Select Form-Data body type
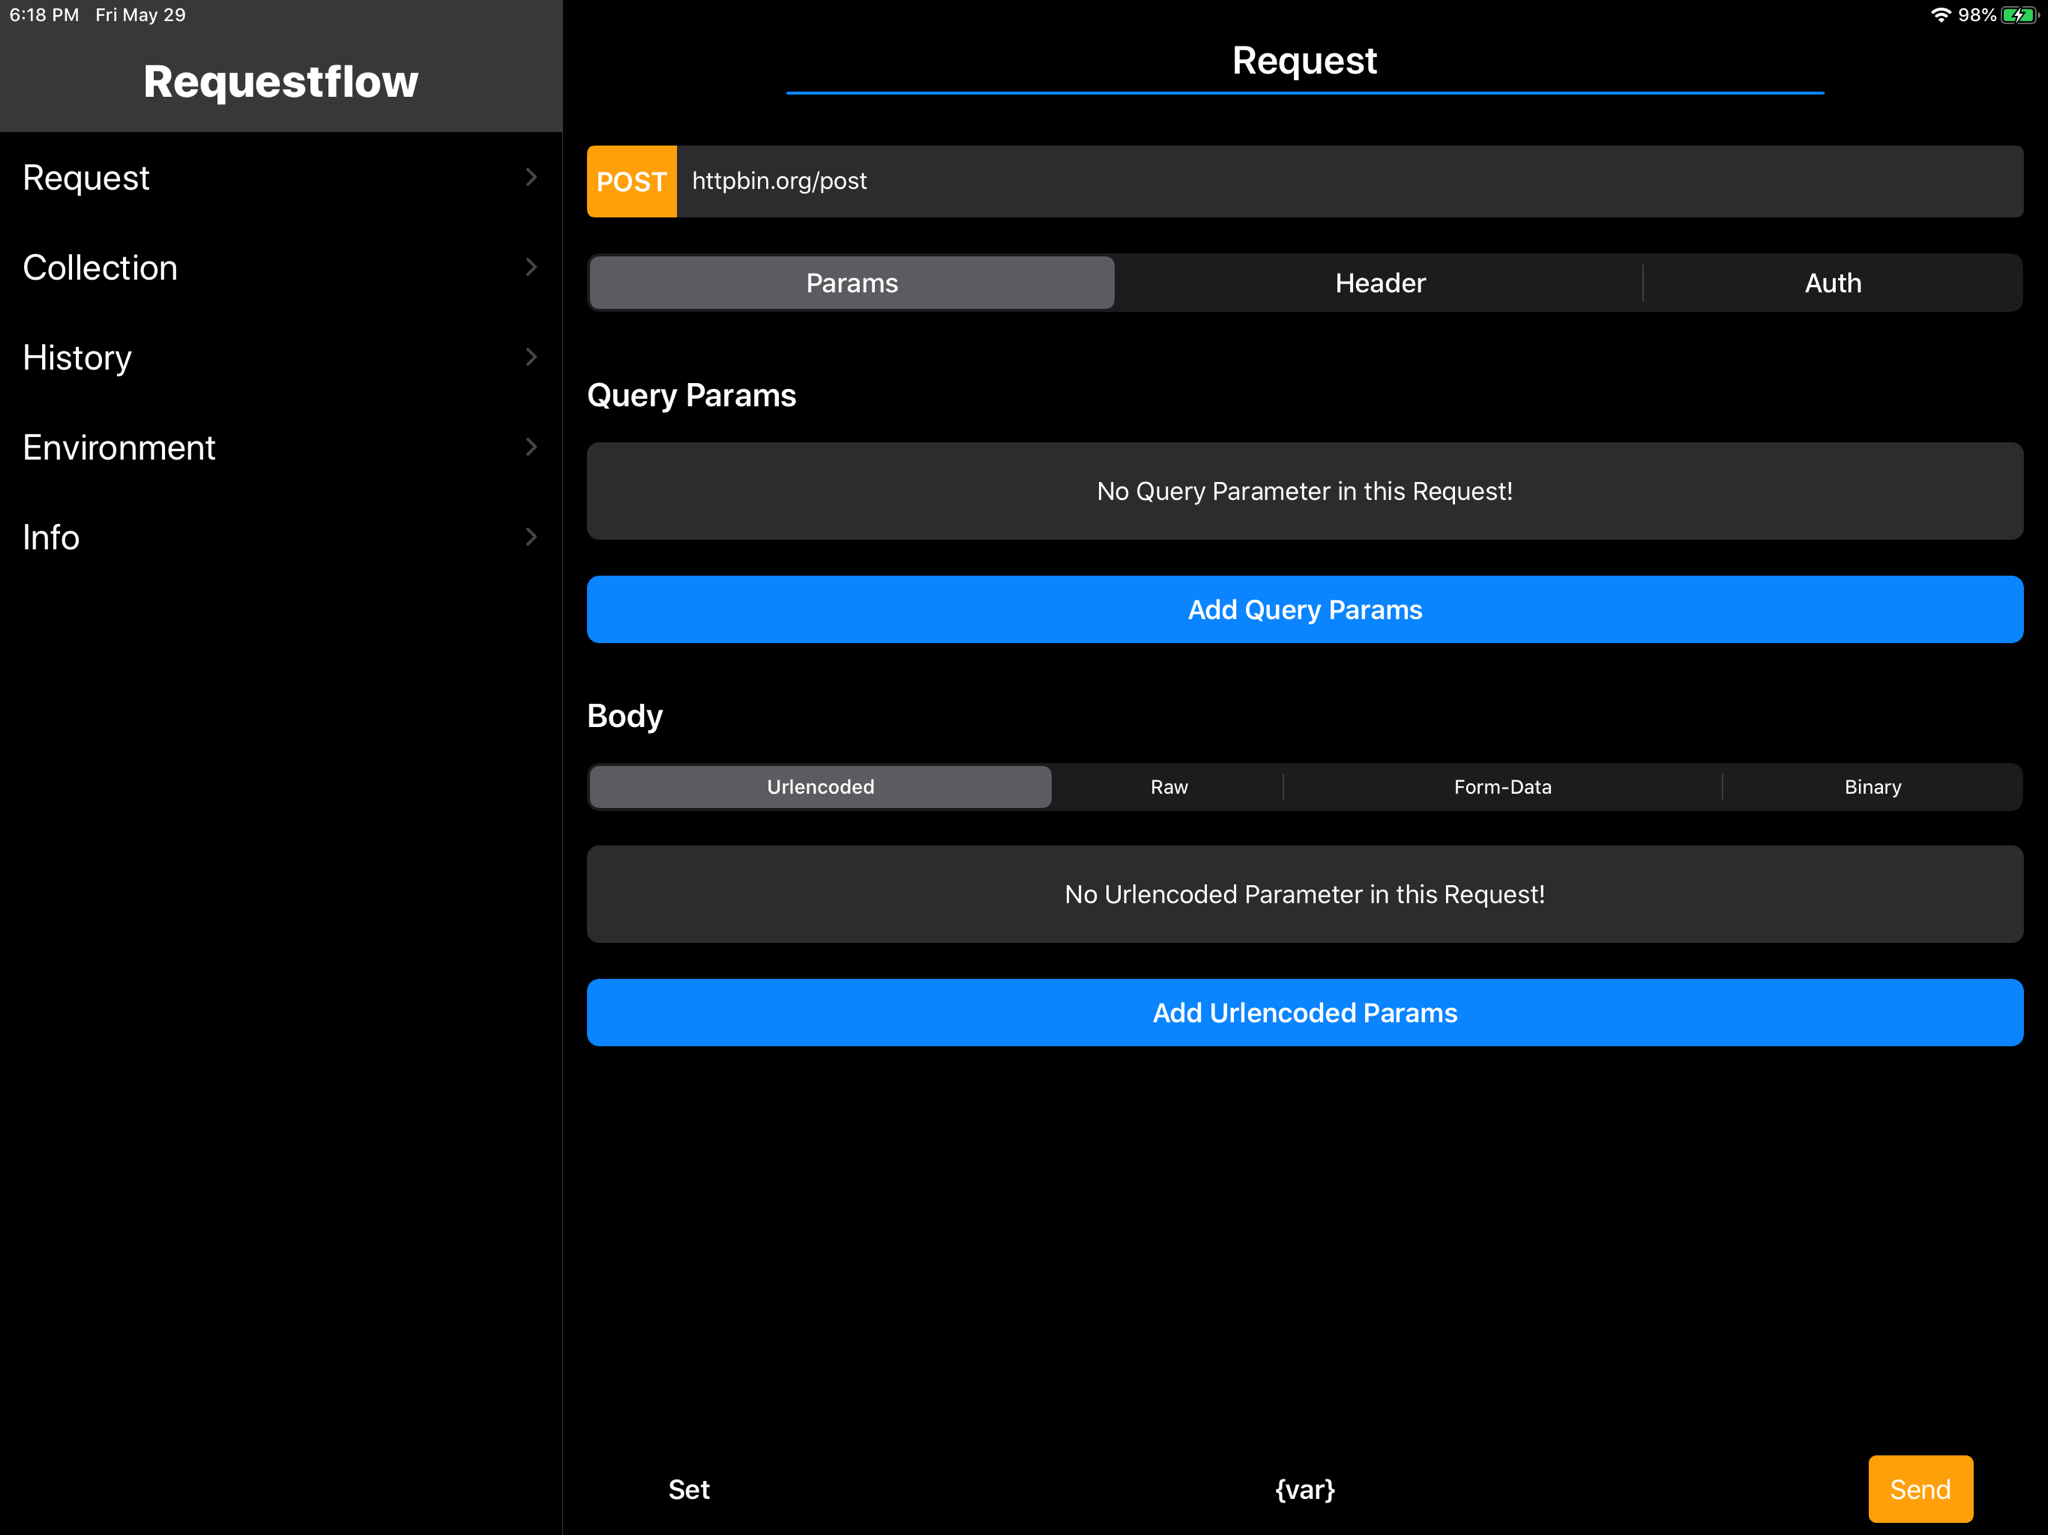The height and width of the screenshot is (1535, 2048). 1502,787
